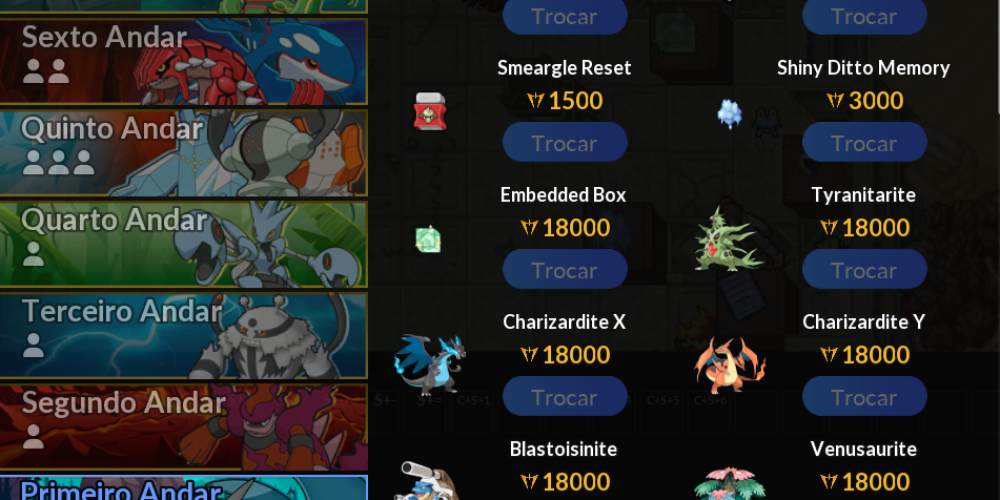Select the Quinto Andar floor banner
1000x500 pixels.
point(184,153)
